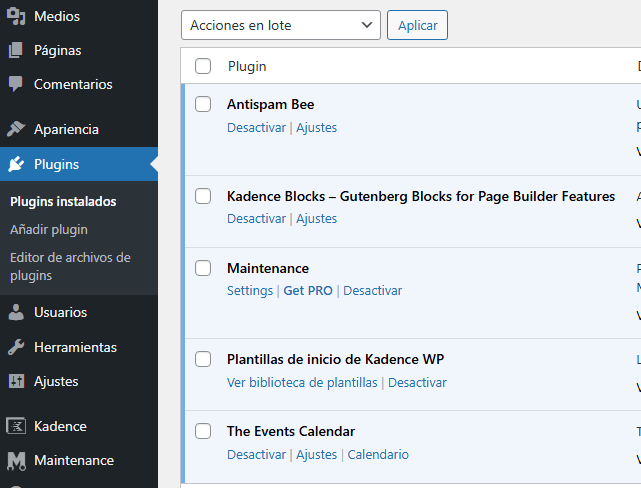The image size is (641, 488).
Task: Click the Maintenance icon in sidebar
Action: coord(16,461)
